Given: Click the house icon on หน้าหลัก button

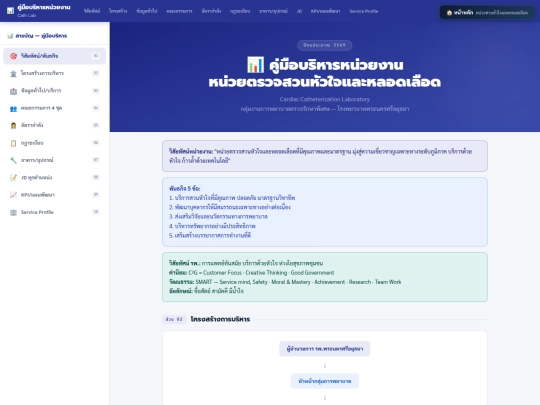Looking at the screenshot, I should (x=449, y=13).
